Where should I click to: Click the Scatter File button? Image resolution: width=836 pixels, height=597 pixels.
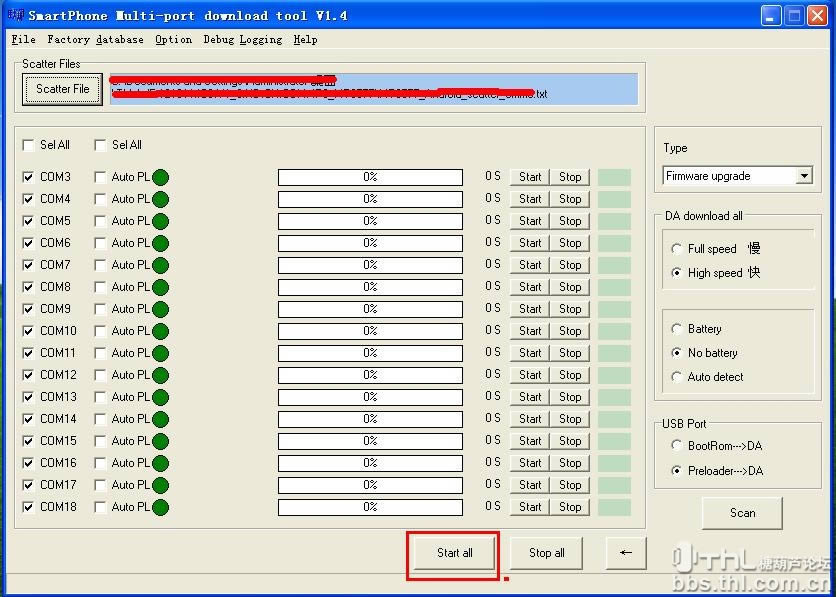point(62,89)
